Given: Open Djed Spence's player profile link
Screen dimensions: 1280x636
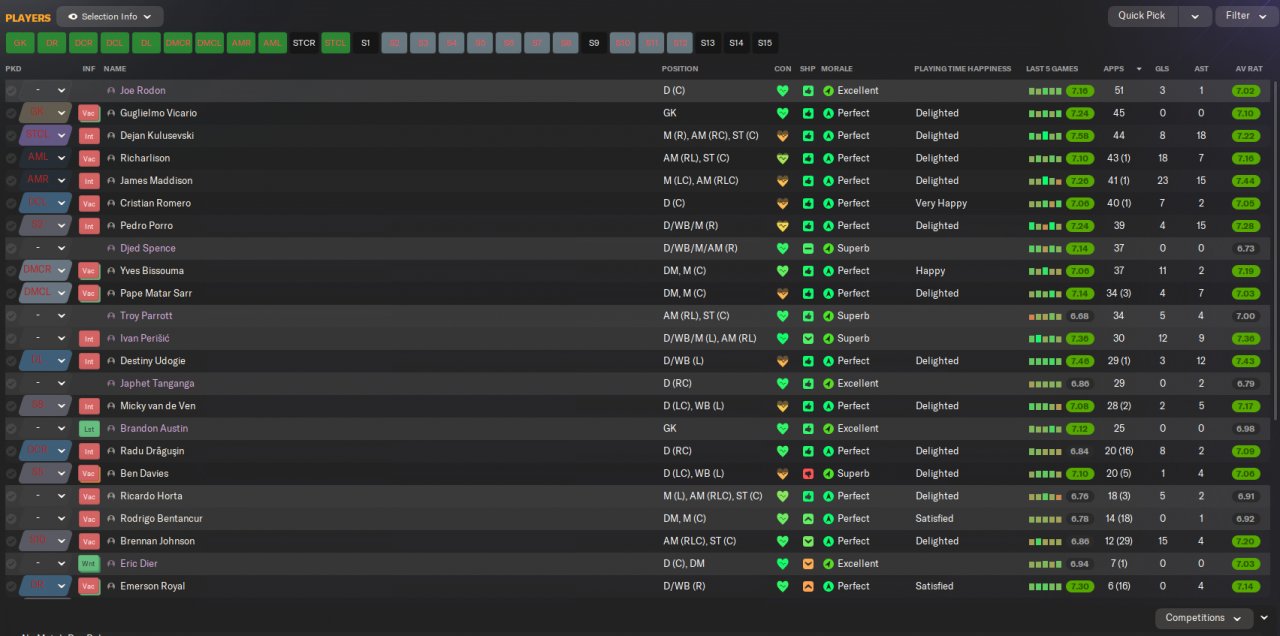Looking at the screenshot, I should pyautogui.click(x=148, y=248).
